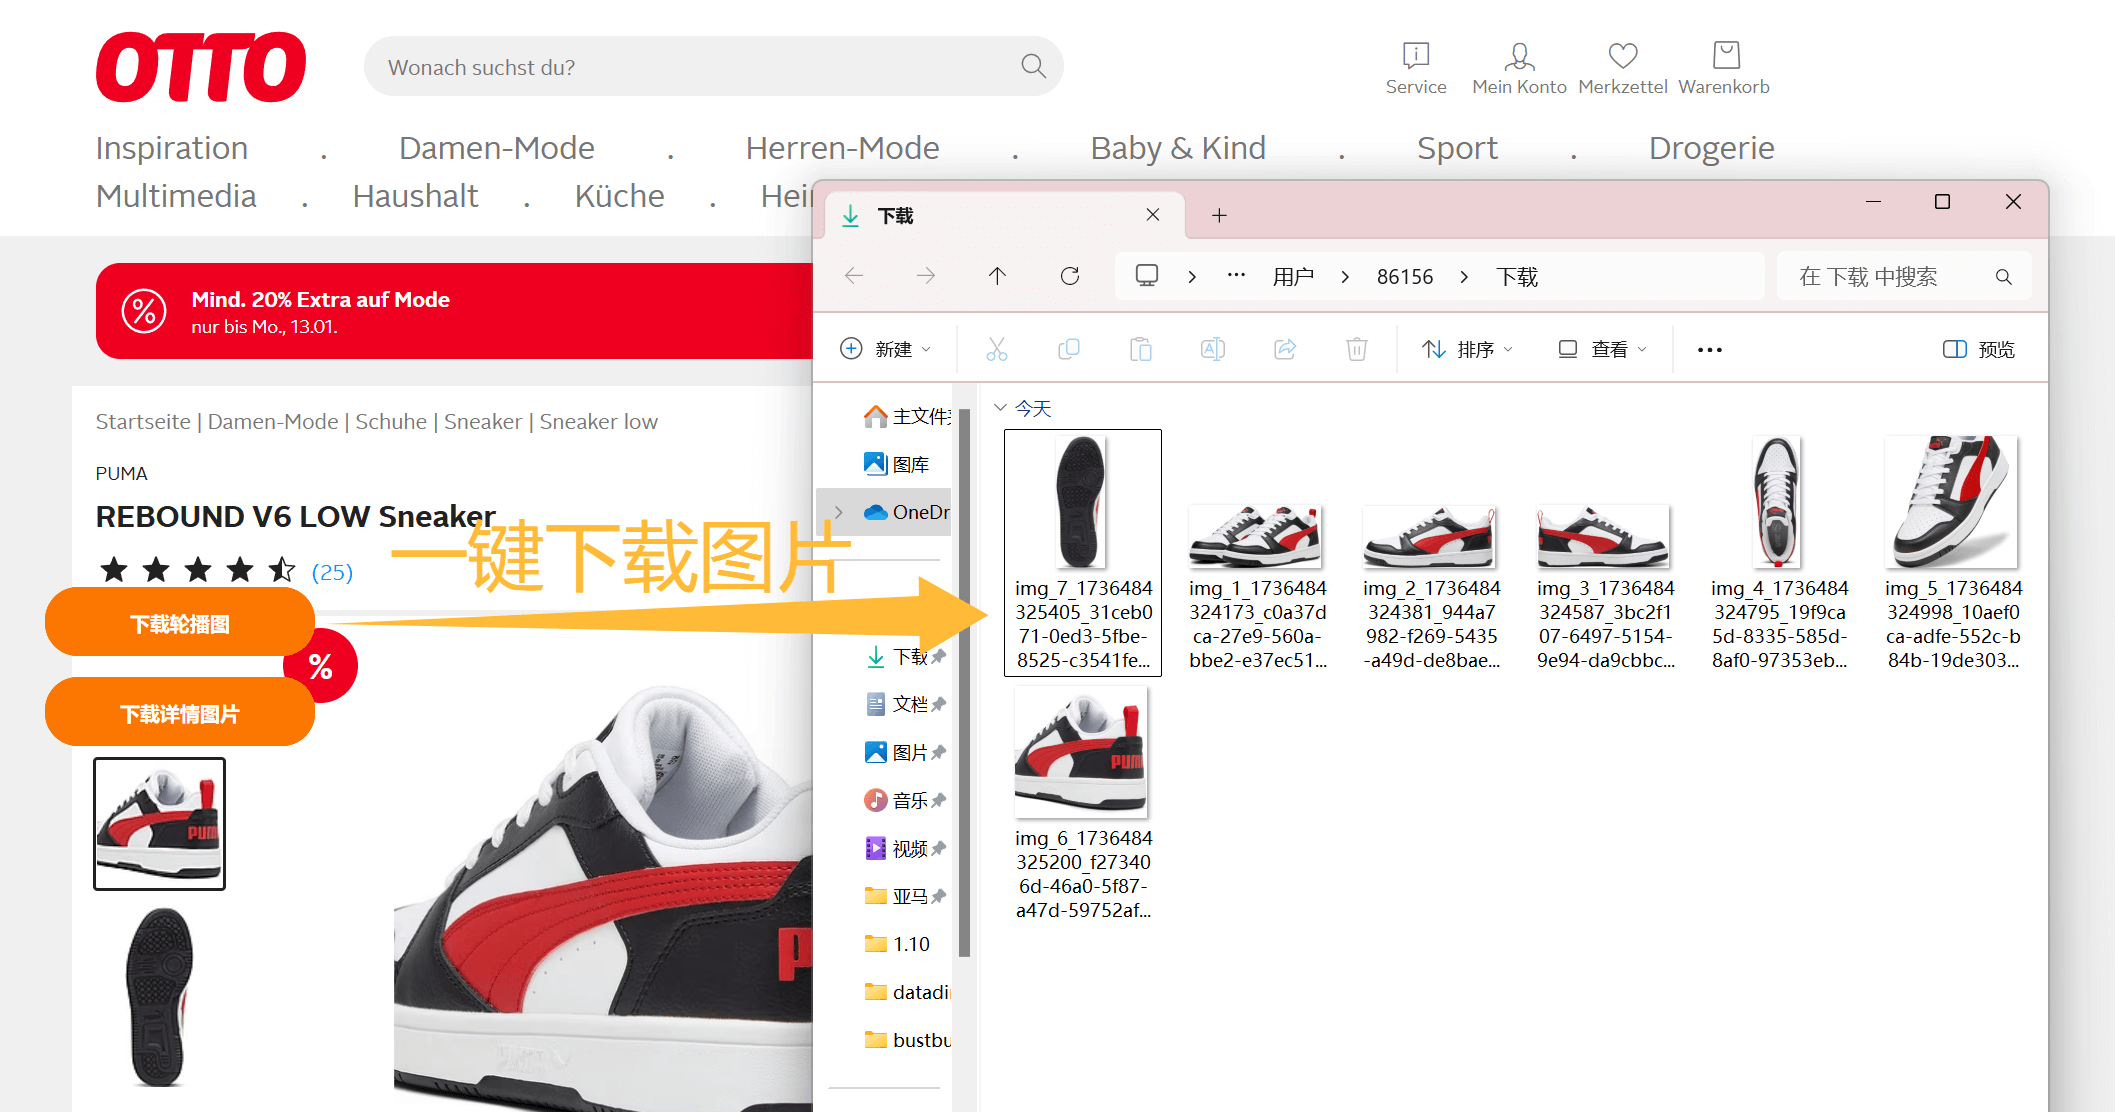The image size is (2115, 1112).
Task: Click search icon in explorer search box
Action: pos(2004,277)
